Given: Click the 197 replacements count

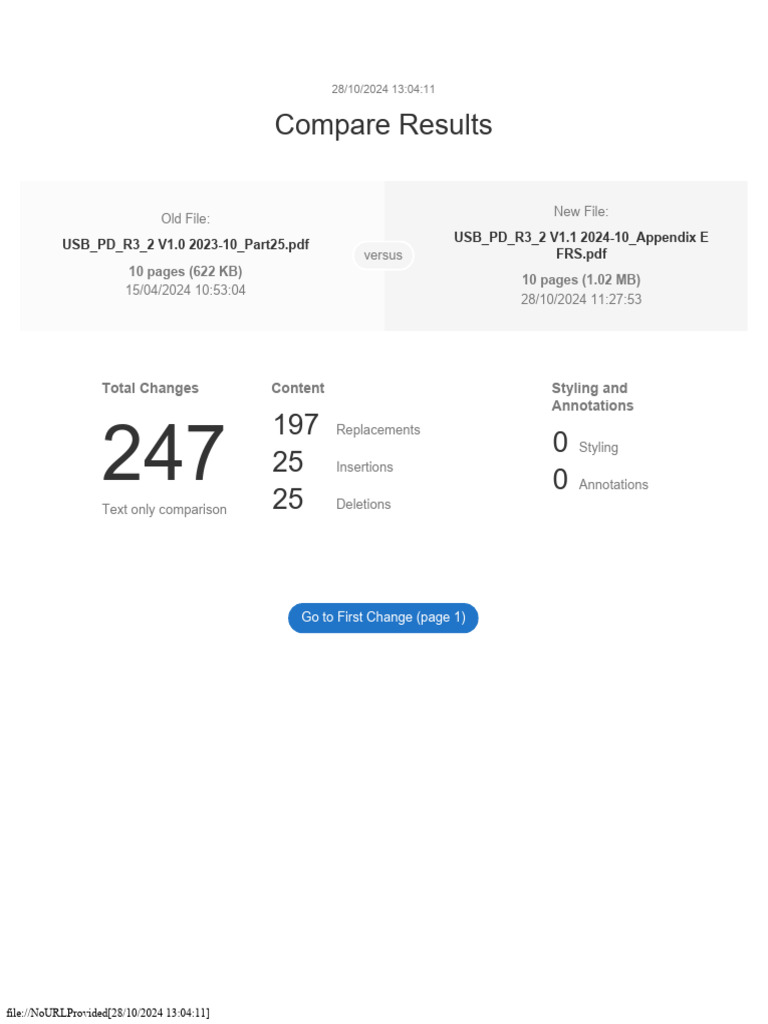Looking at the screenshot, I should tap(295, 425).
